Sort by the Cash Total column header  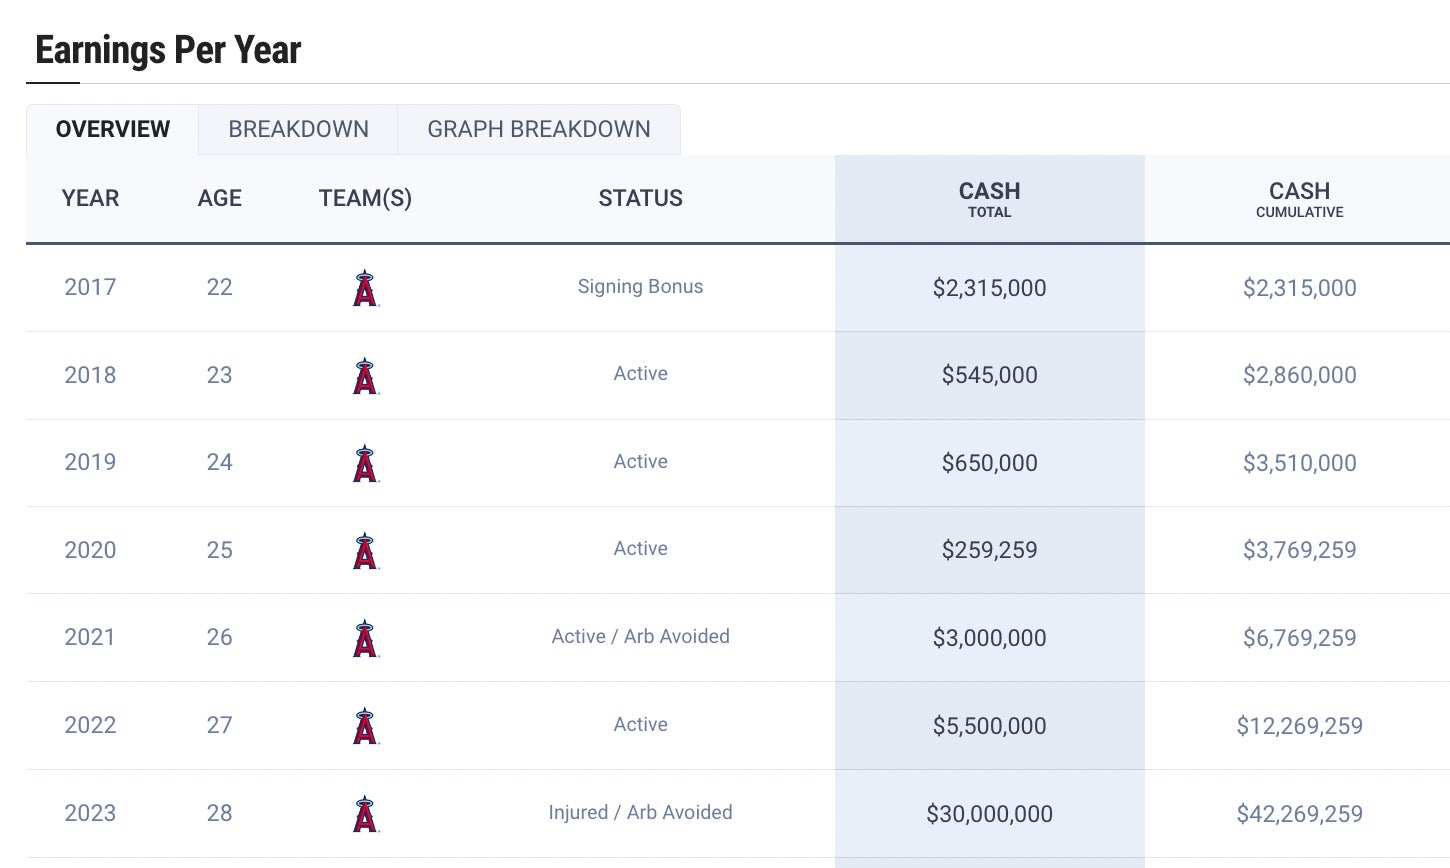pyautogui.click(x=989, y=198)
